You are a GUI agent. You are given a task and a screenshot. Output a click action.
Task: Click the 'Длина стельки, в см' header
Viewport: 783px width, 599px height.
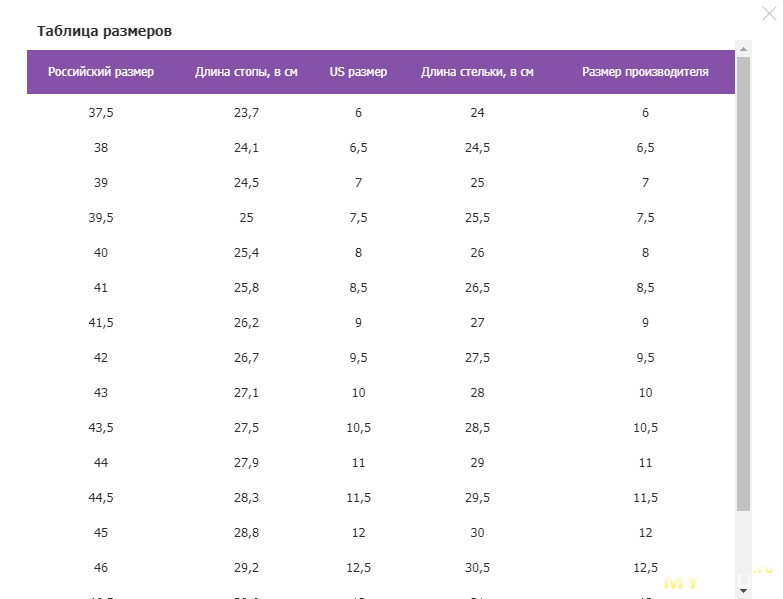click(x=477, y=72)
